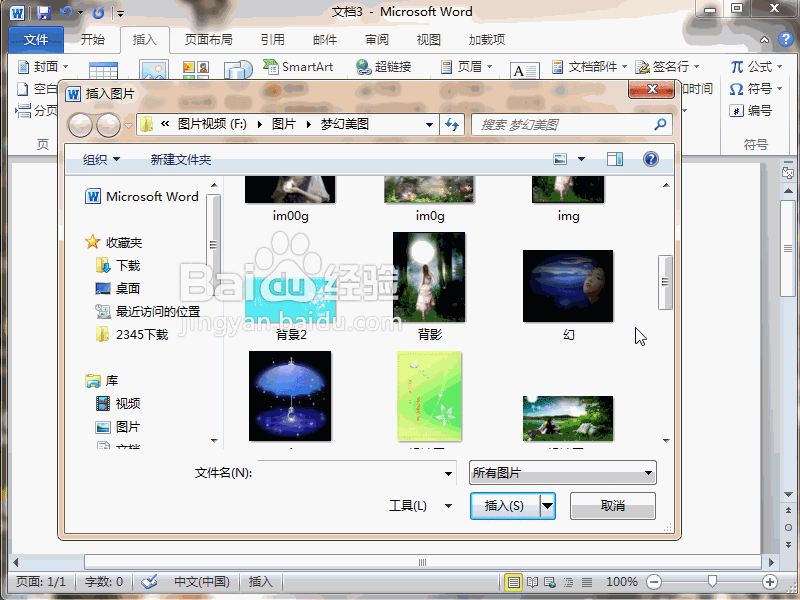Click Cancel (取消) button
The height and width of the screenshot is (600, 800).
point(613,506)
